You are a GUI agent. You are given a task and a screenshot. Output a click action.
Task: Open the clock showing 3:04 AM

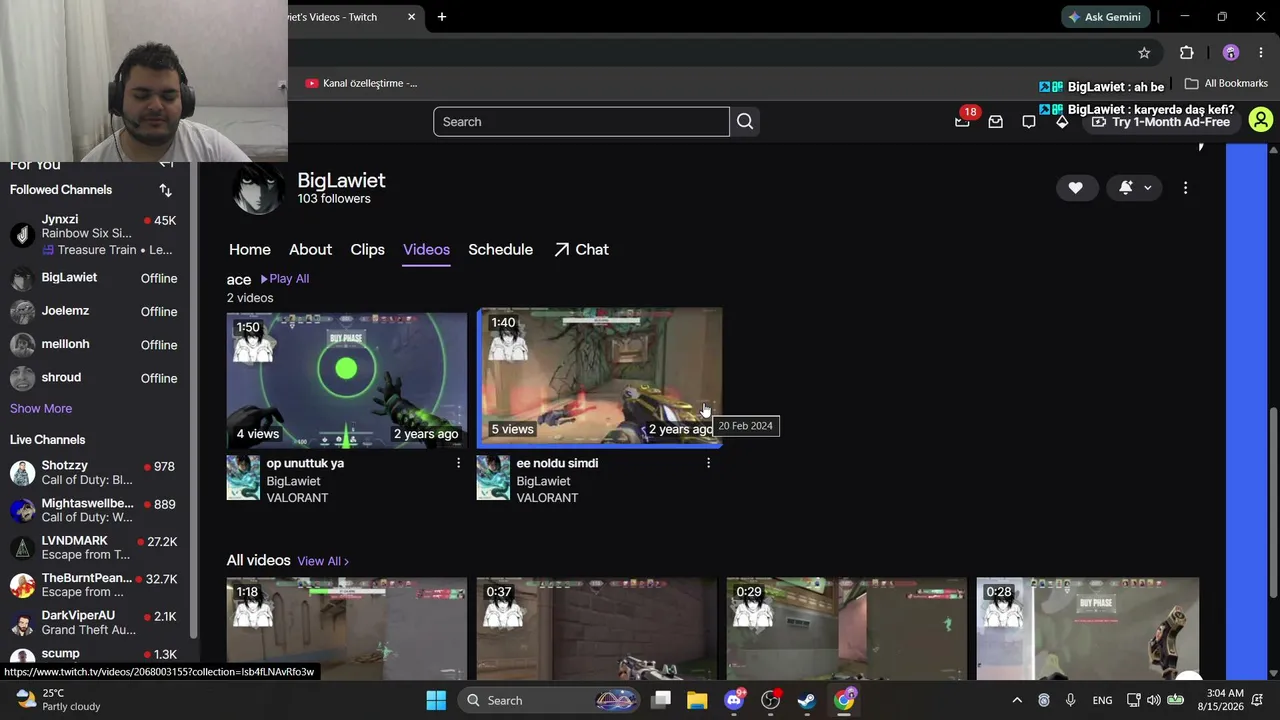(1225, 700)
